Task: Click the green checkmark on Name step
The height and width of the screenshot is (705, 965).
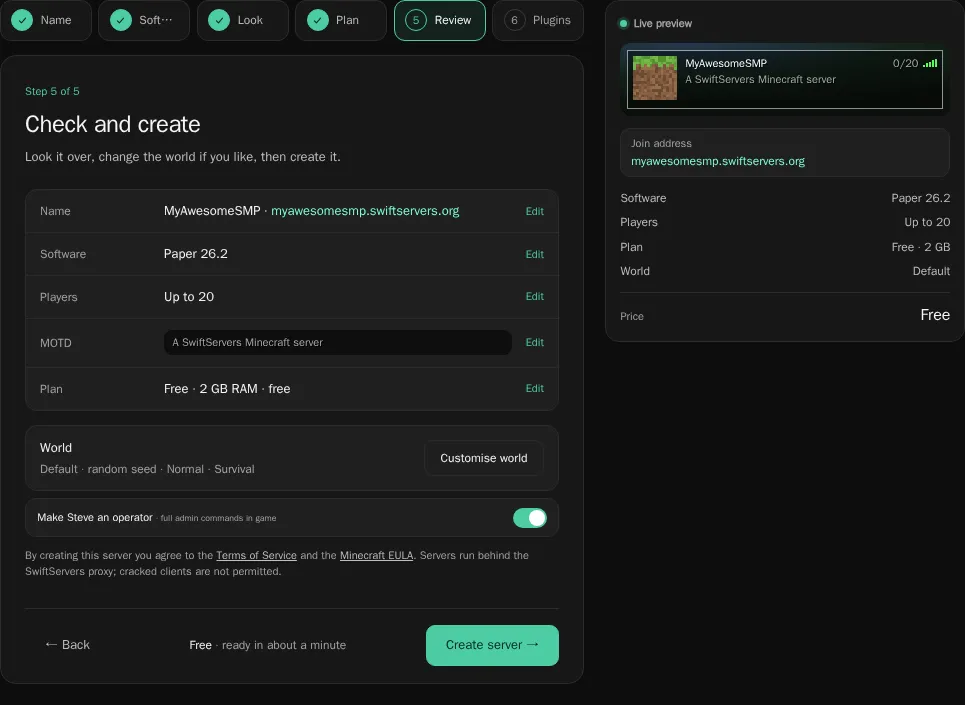Action: point(22,20)
